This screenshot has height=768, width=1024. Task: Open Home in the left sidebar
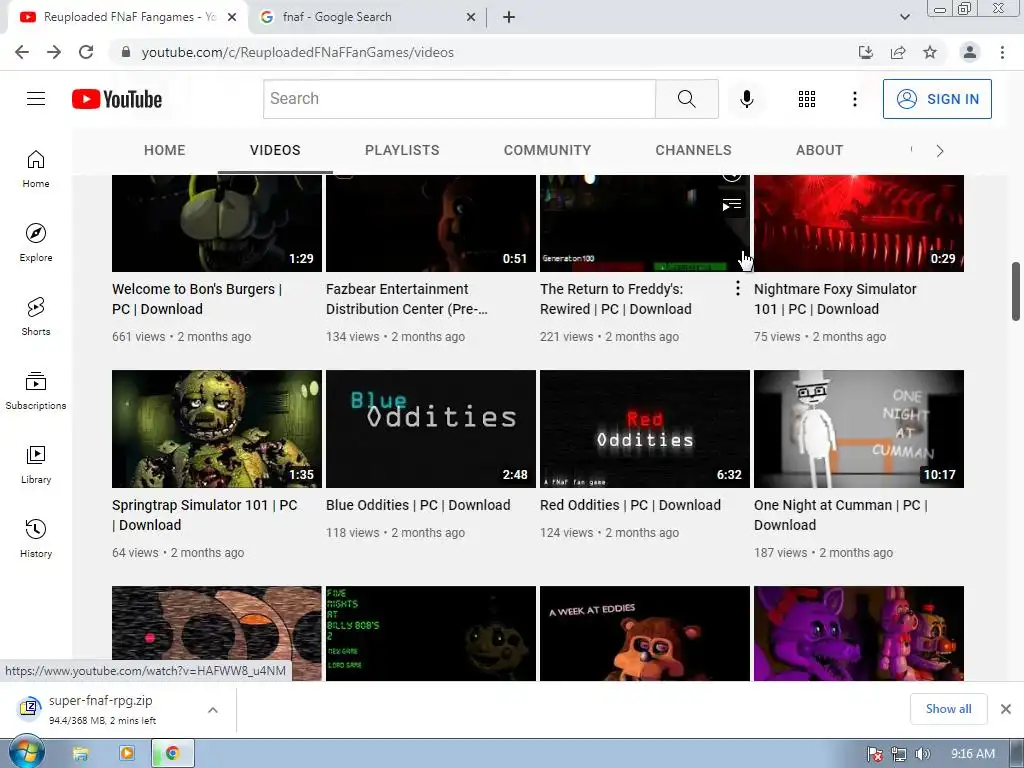36,169
